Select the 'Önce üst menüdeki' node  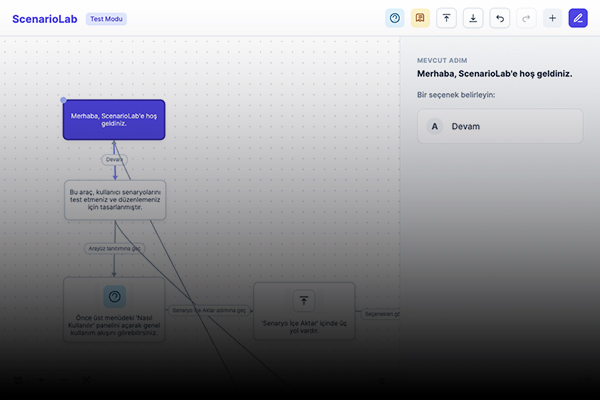pos(114,310)
